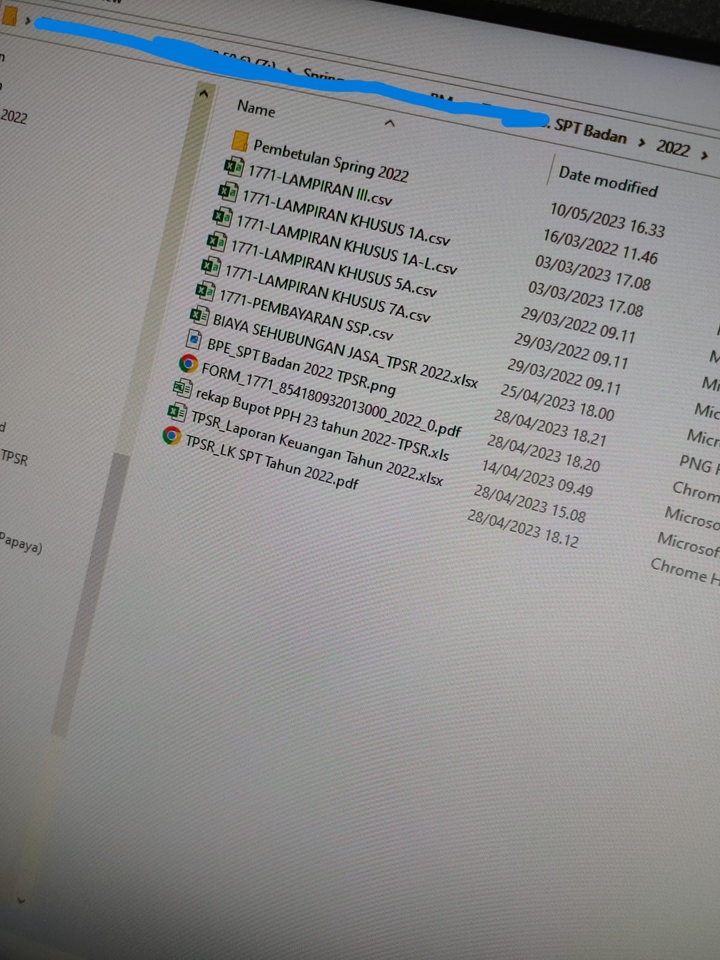Select TPSR item in navigation pane

click(x=14, y=456)
